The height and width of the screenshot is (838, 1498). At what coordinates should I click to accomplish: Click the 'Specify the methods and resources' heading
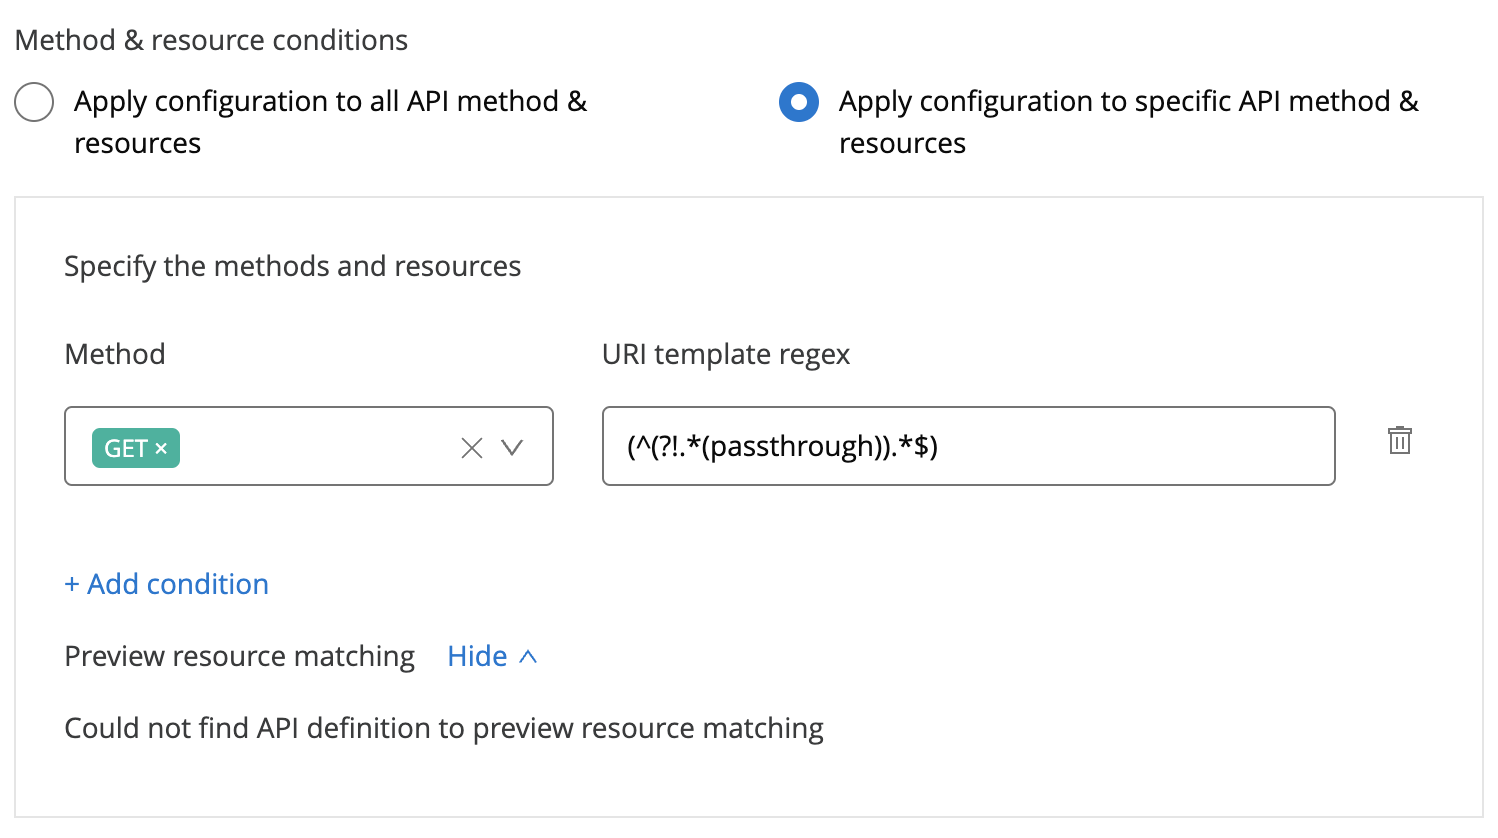292,266
